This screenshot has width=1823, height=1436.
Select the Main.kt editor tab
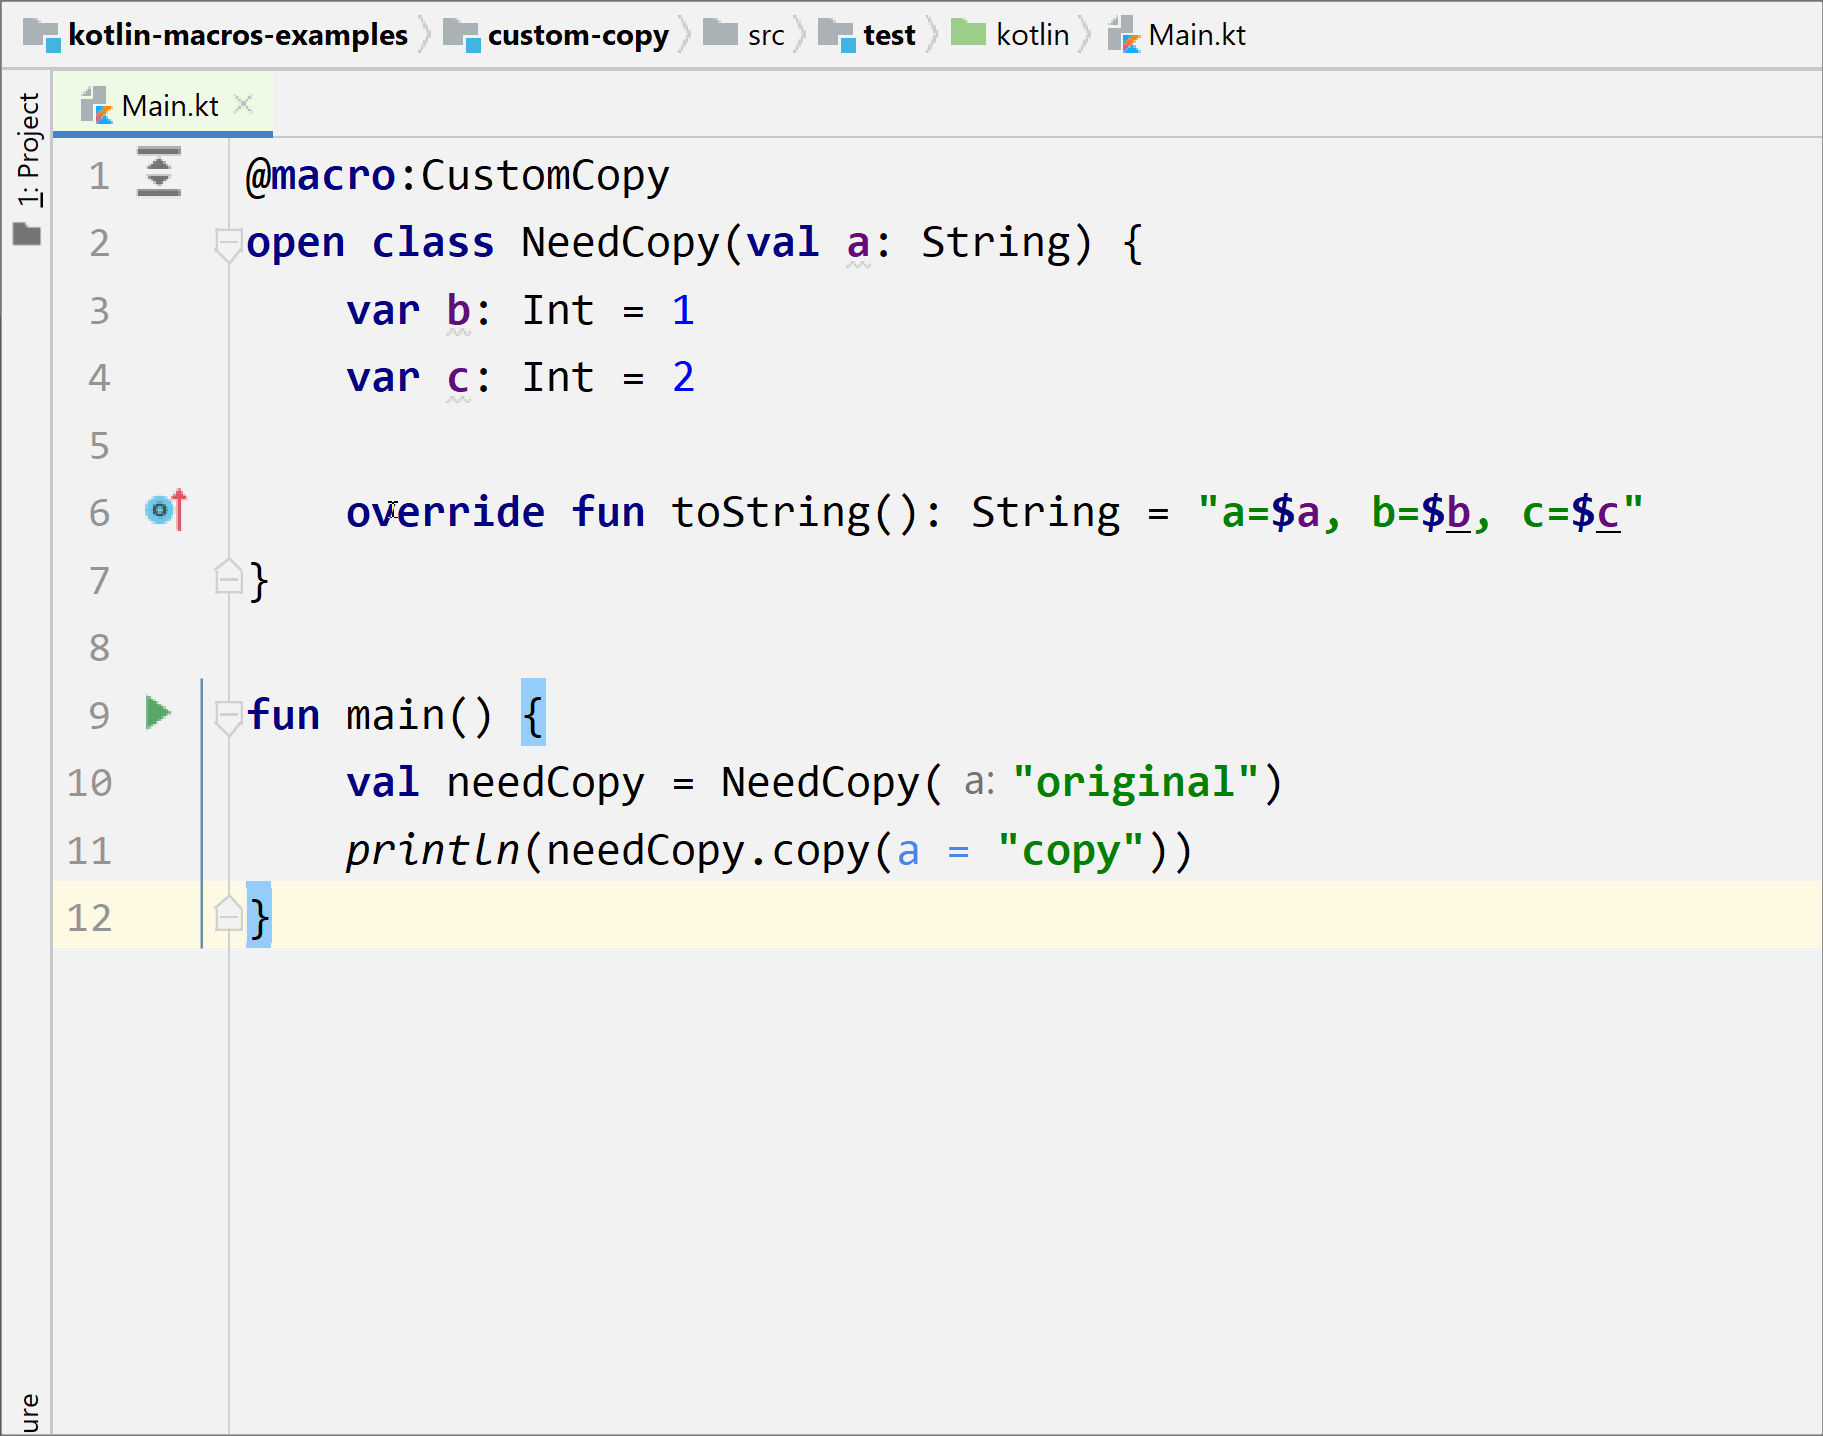(163, 104)
